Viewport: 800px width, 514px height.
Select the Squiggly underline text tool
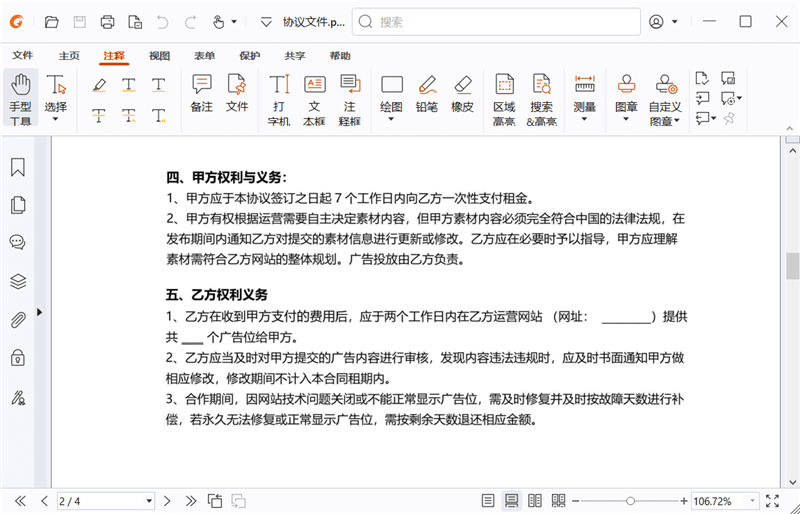pos(129,85)
